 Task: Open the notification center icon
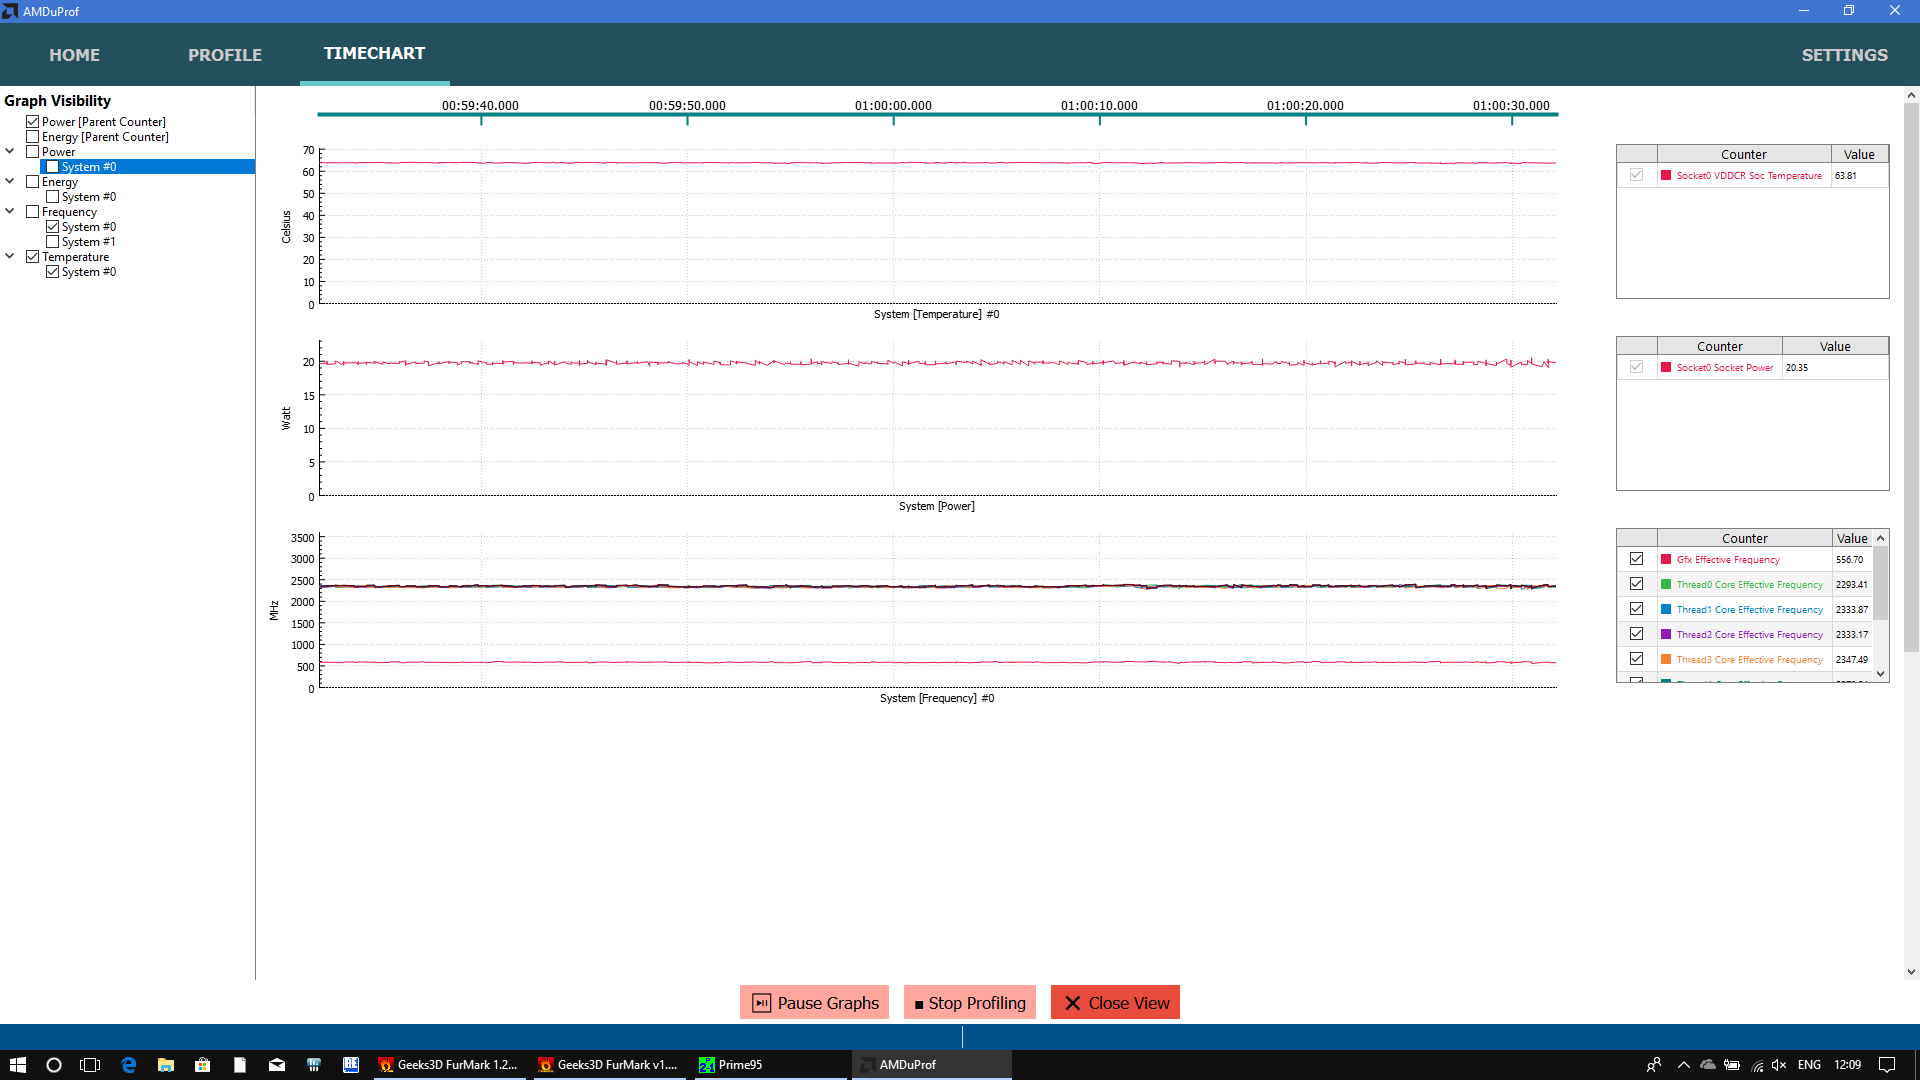pyautogui.click(x=1886, y=1065)
